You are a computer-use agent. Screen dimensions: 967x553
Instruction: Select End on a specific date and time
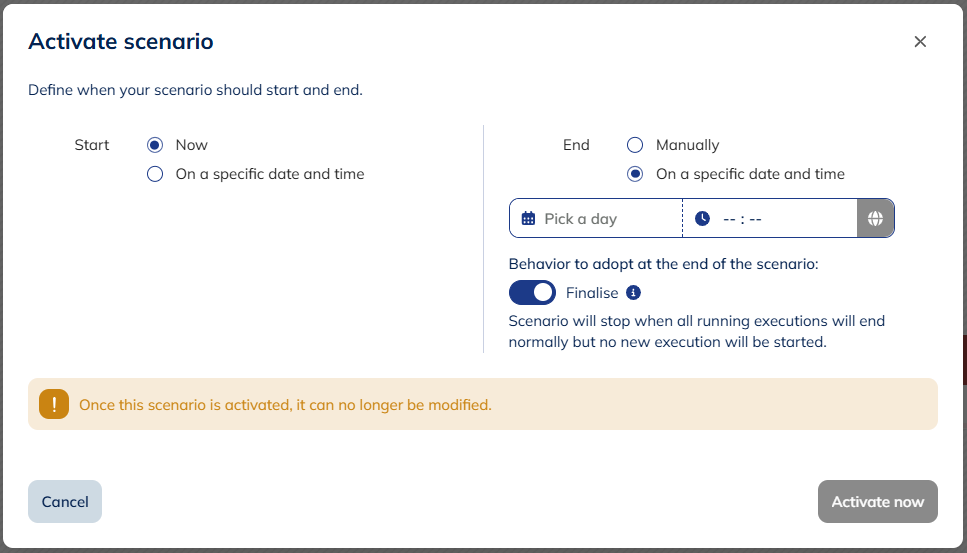coord(635,174)
